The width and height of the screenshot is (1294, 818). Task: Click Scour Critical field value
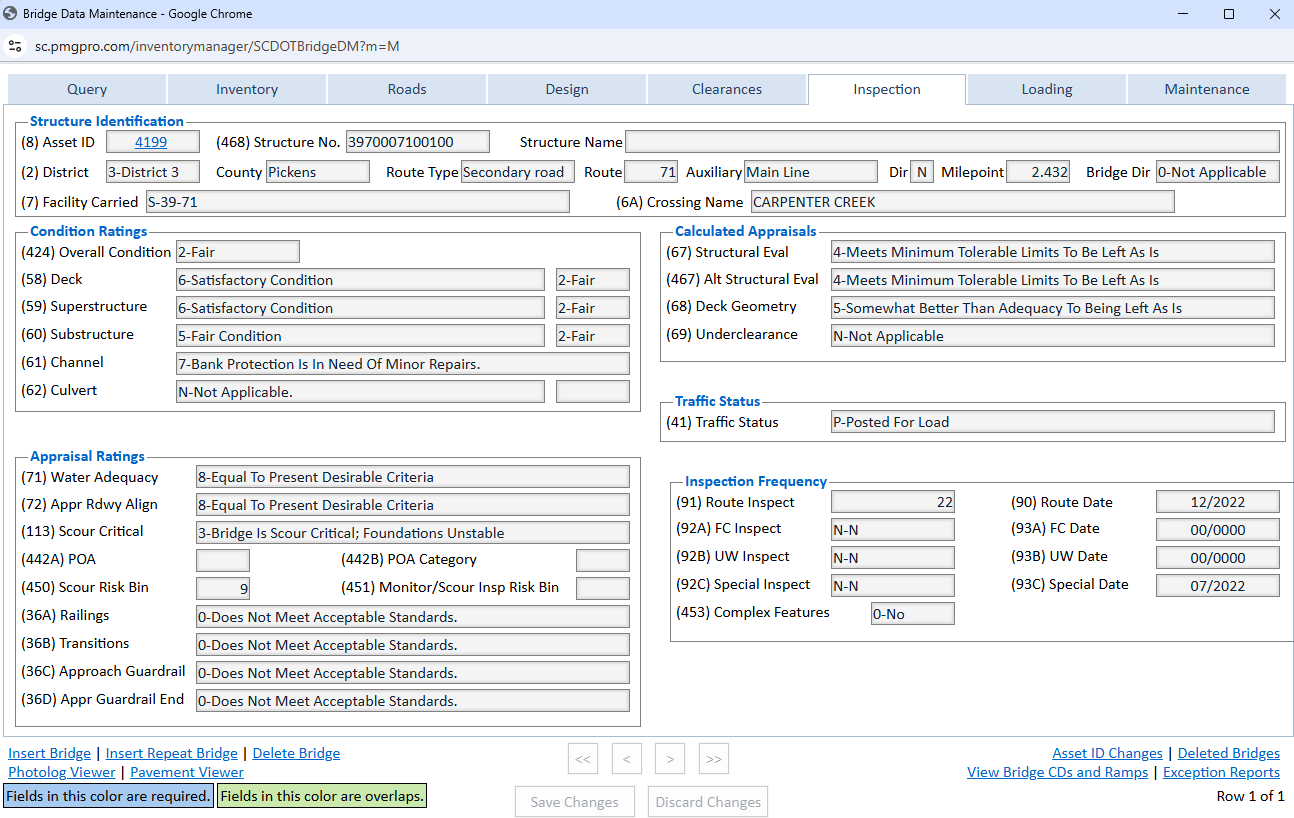(x=413, y=533)
